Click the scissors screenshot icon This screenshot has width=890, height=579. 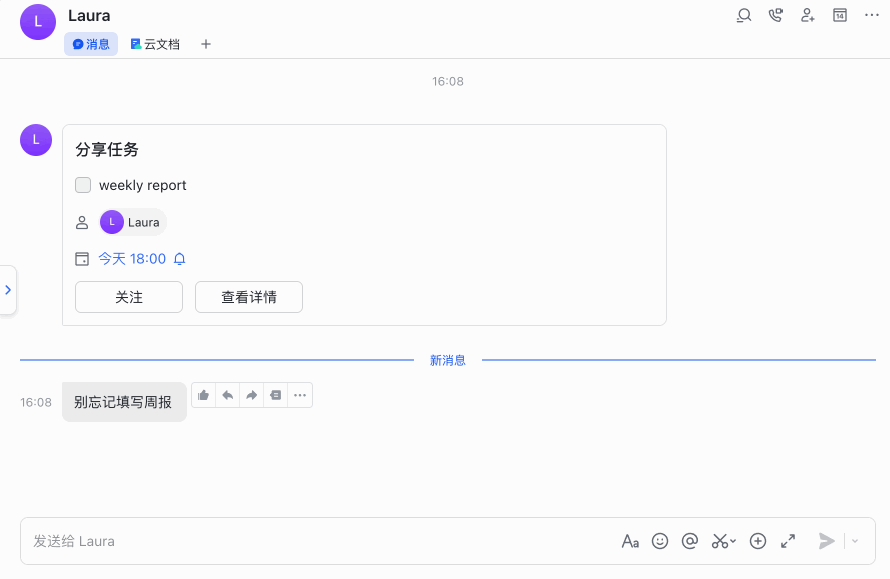720,541
